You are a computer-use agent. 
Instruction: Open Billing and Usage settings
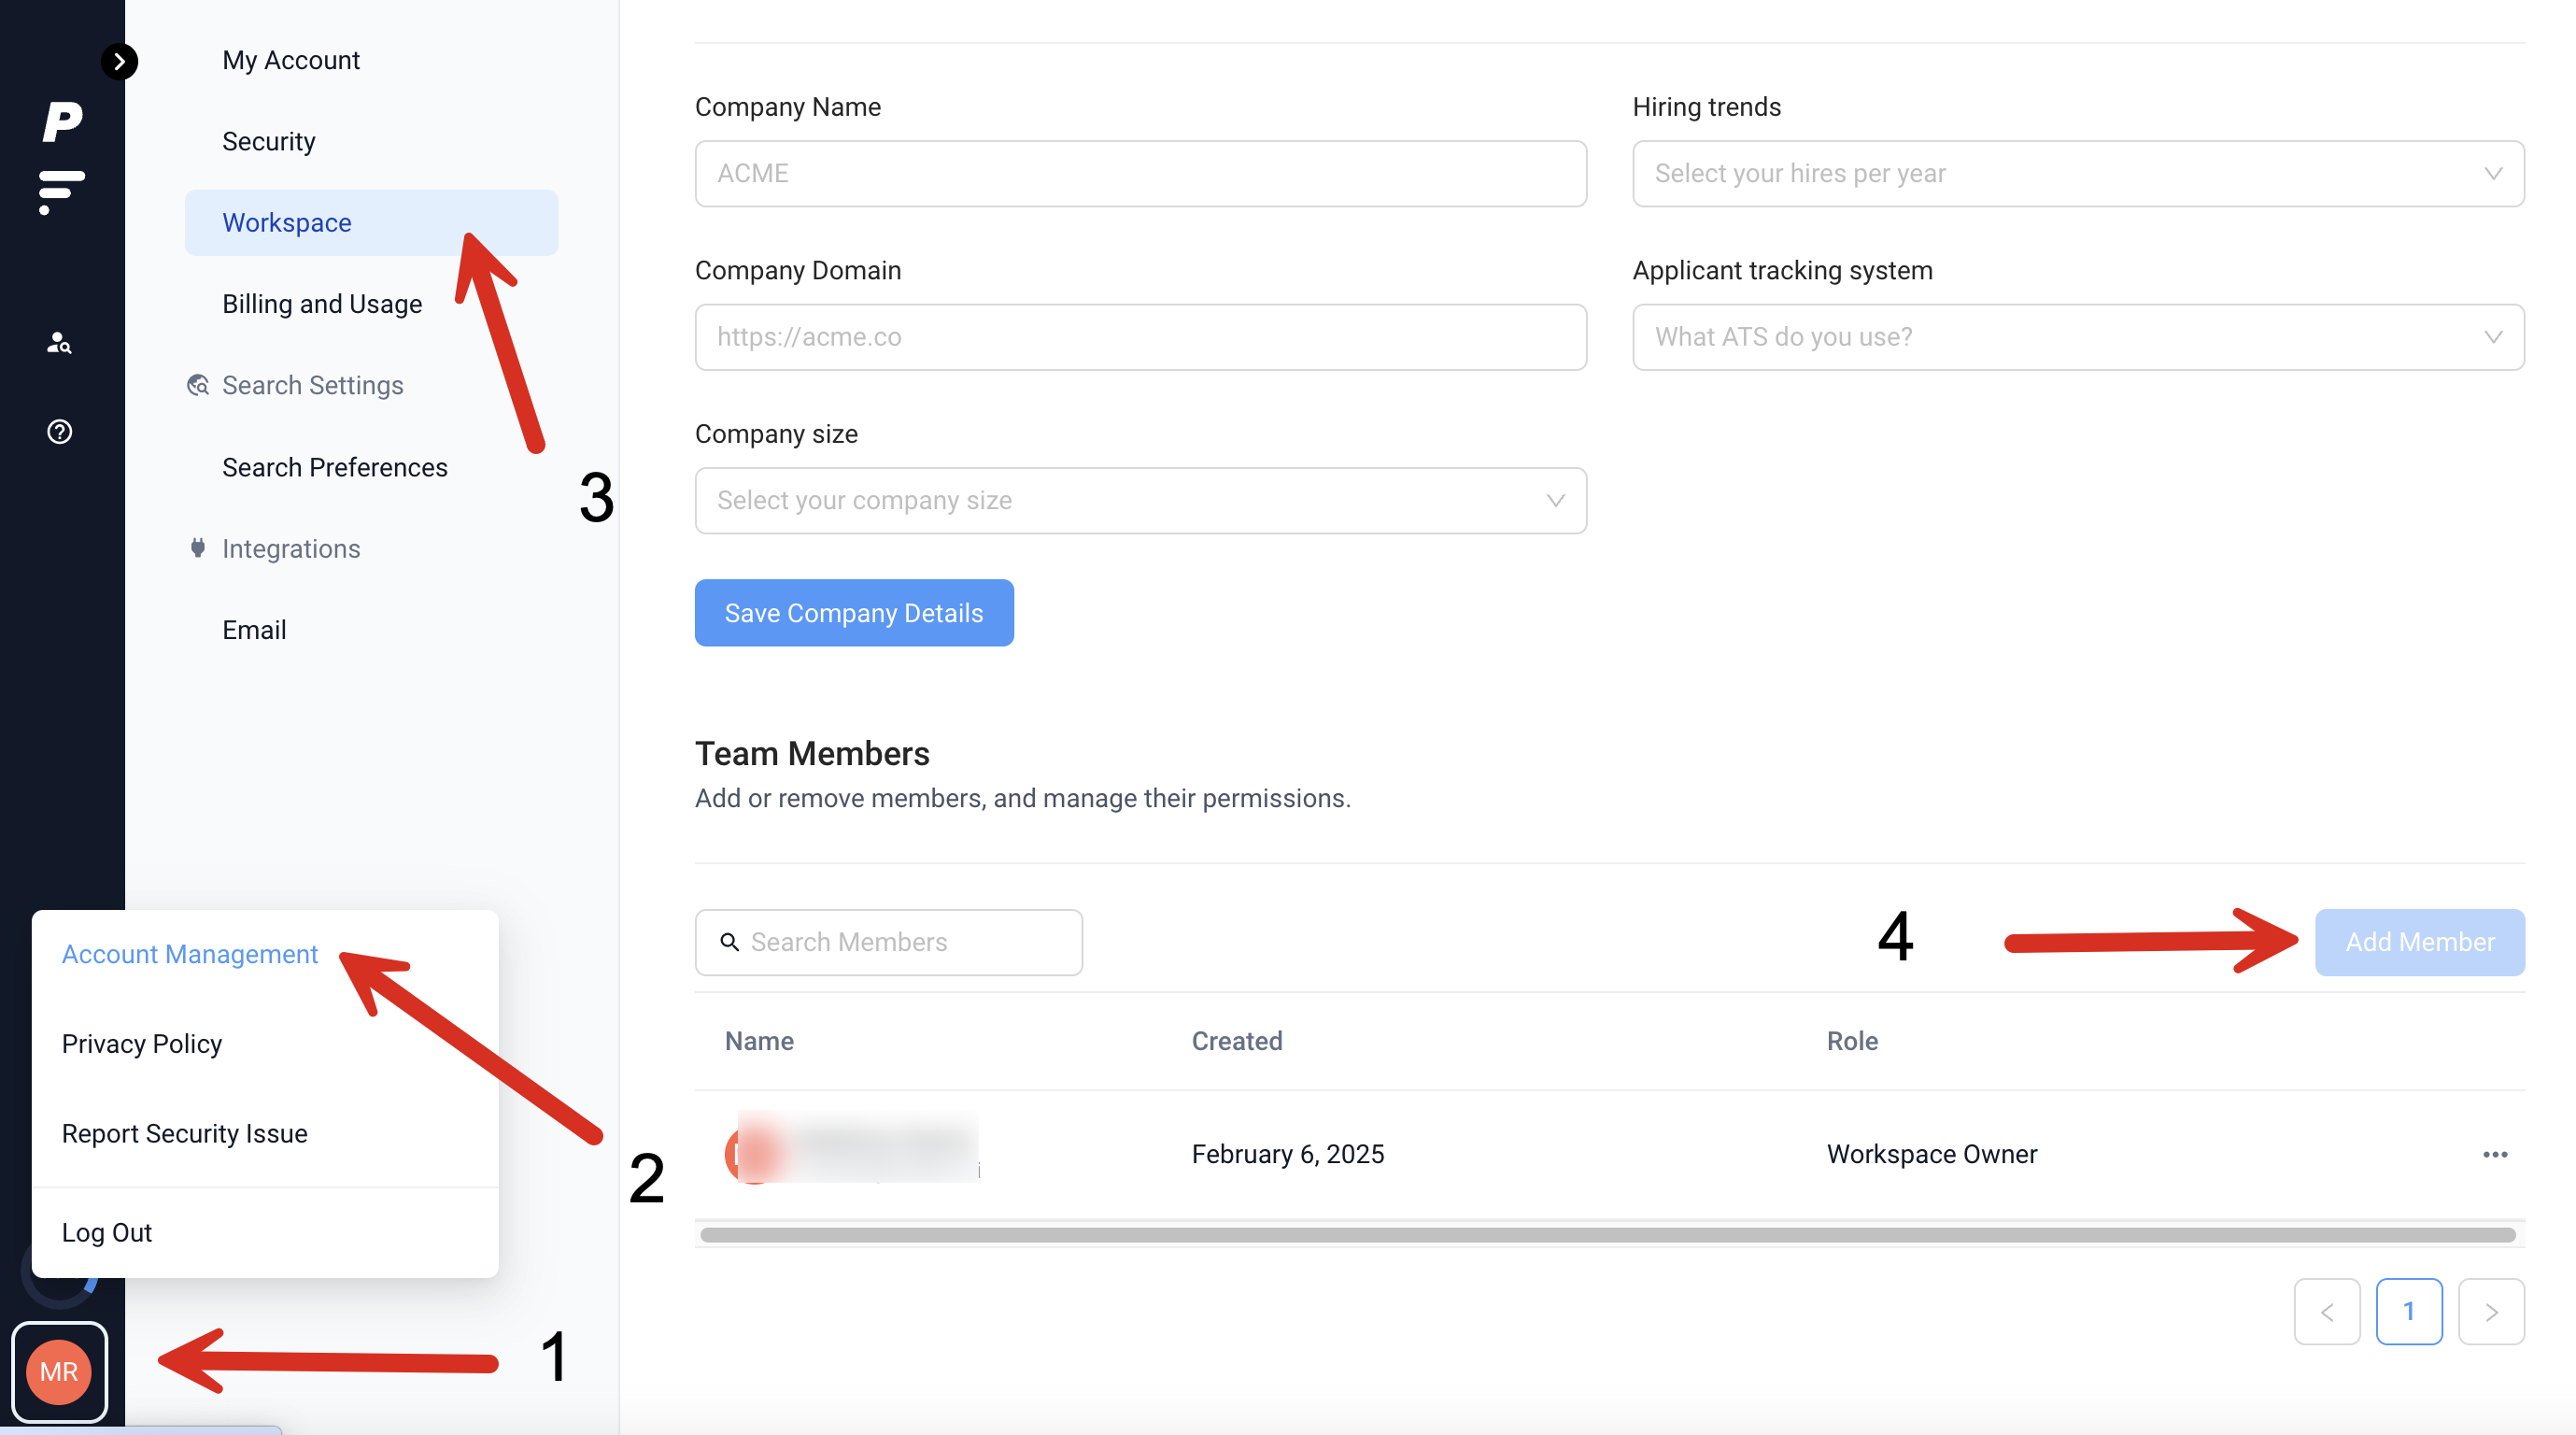(x=322, y=304)
